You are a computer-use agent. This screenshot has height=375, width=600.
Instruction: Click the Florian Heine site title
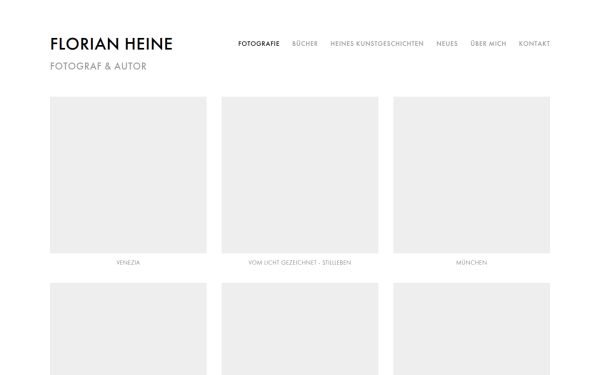pyautogui.click(x=111, y=44)
